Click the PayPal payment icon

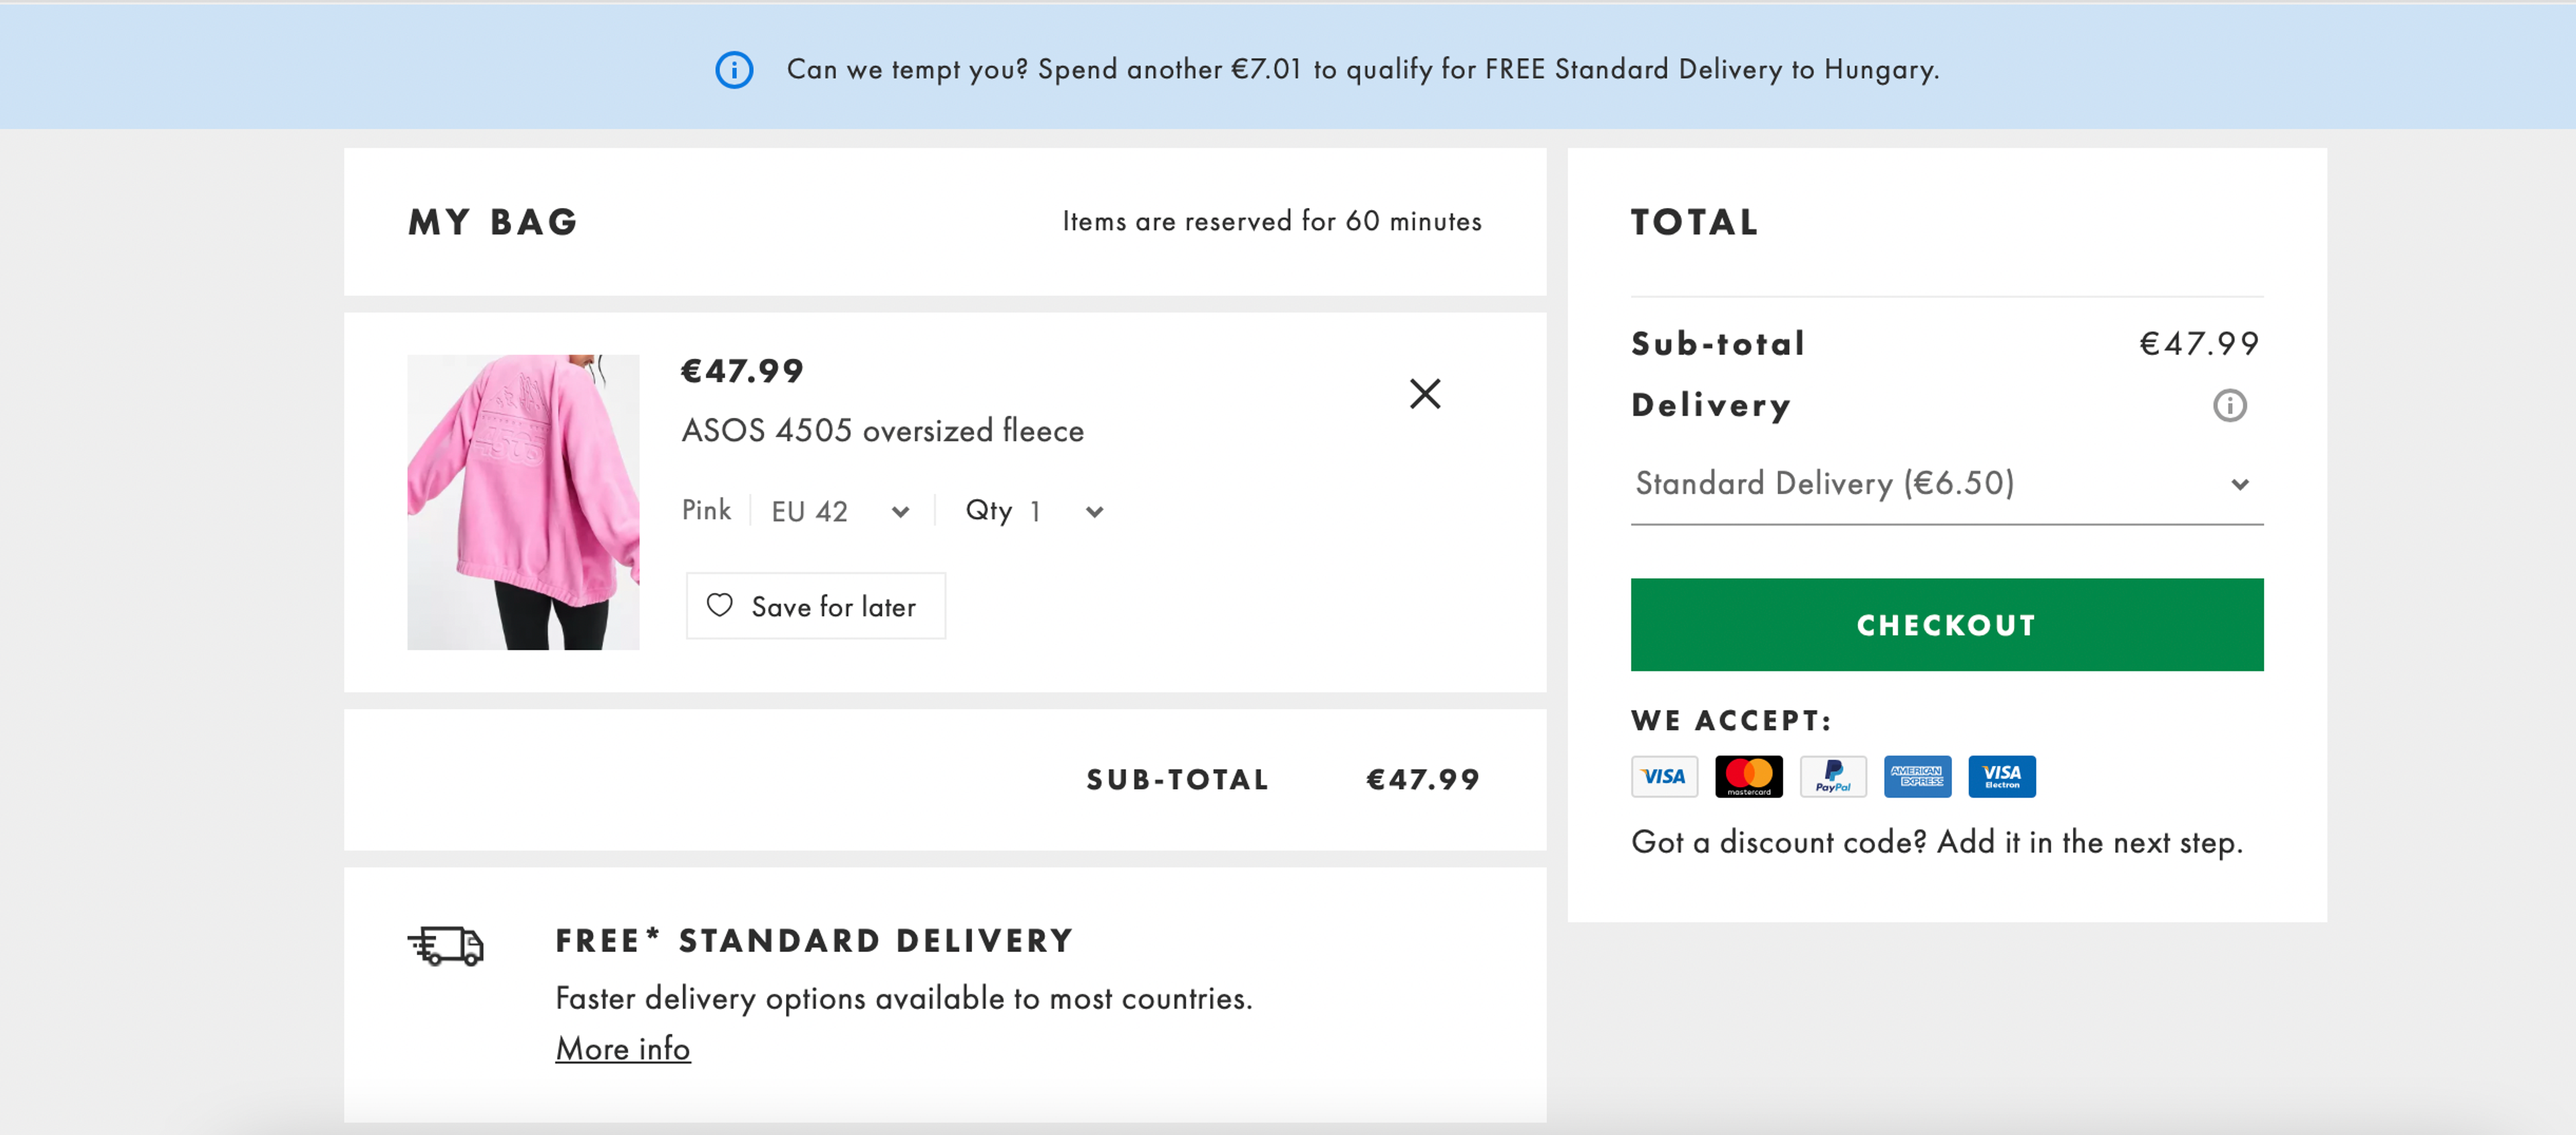[x=1834, y=776]
